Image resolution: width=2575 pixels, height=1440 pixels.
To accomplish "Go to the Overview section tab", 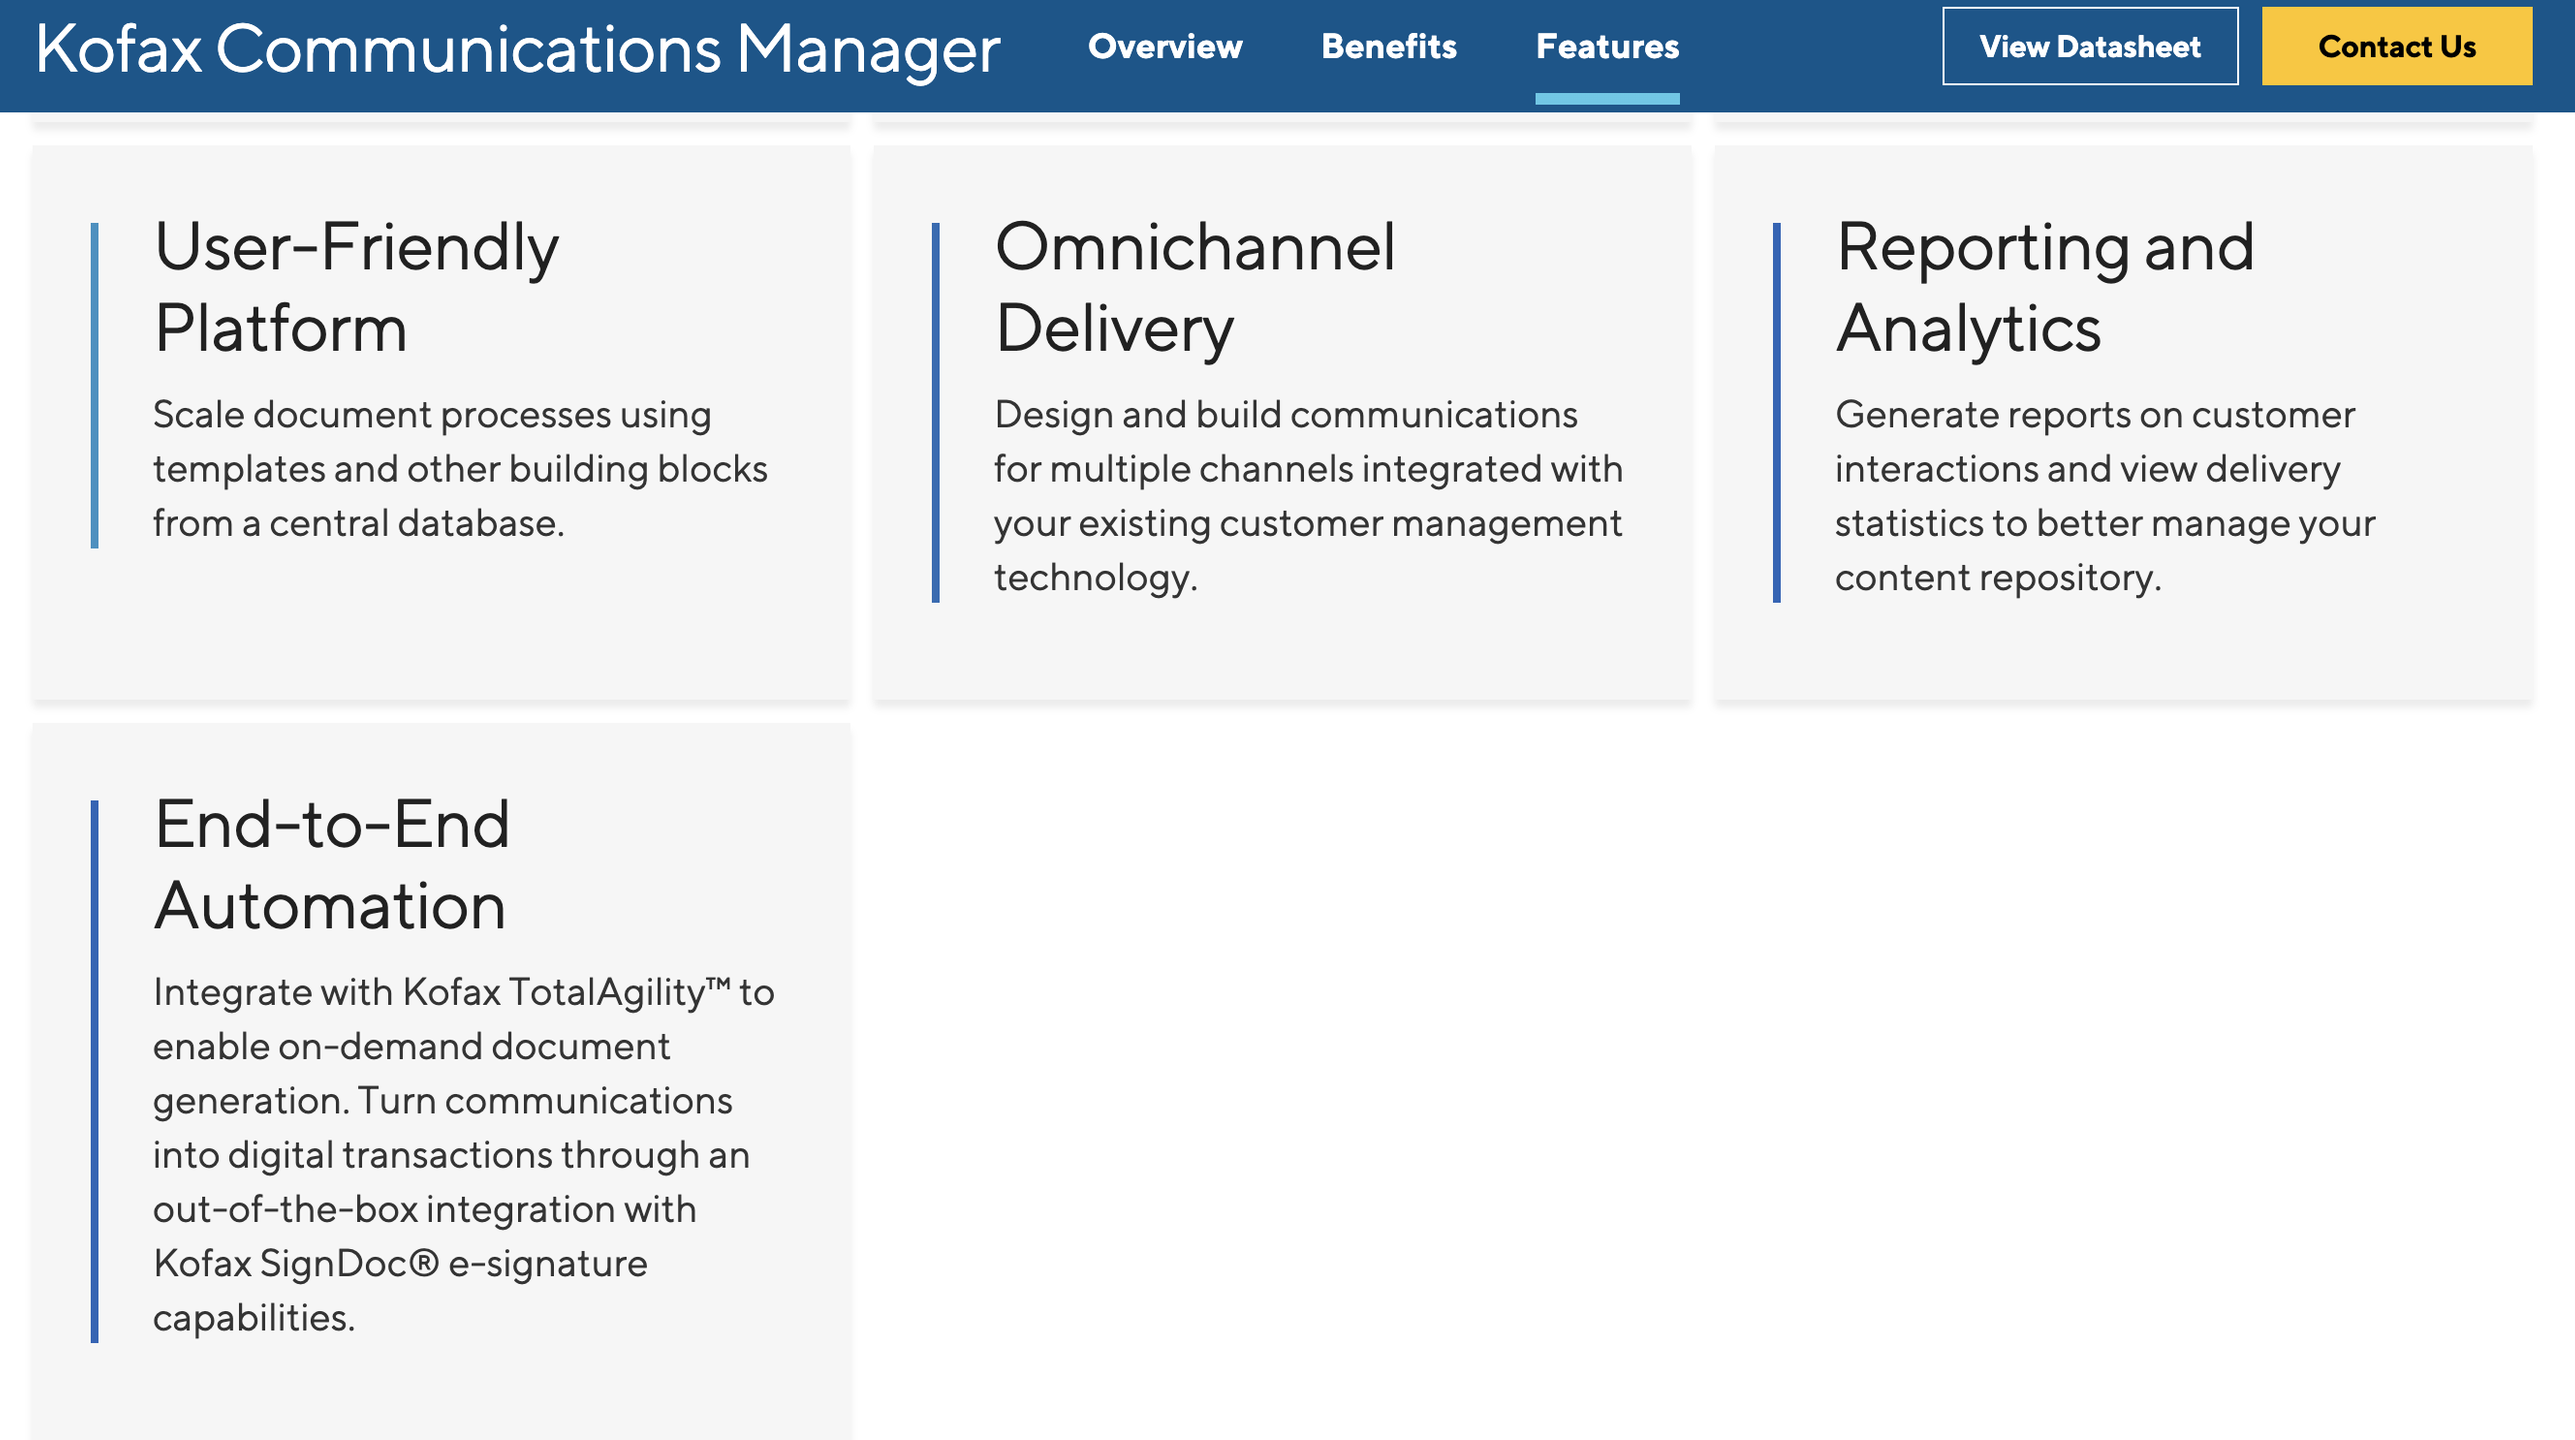I will 1164,46.
